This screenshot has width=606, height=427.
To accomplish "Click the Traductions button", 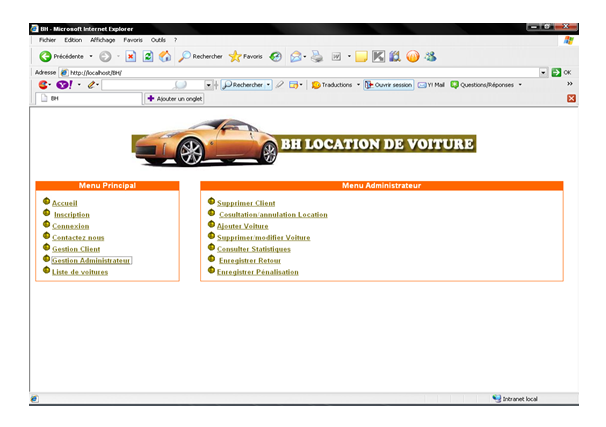I will pyautogui.click(x=332, y=85).
